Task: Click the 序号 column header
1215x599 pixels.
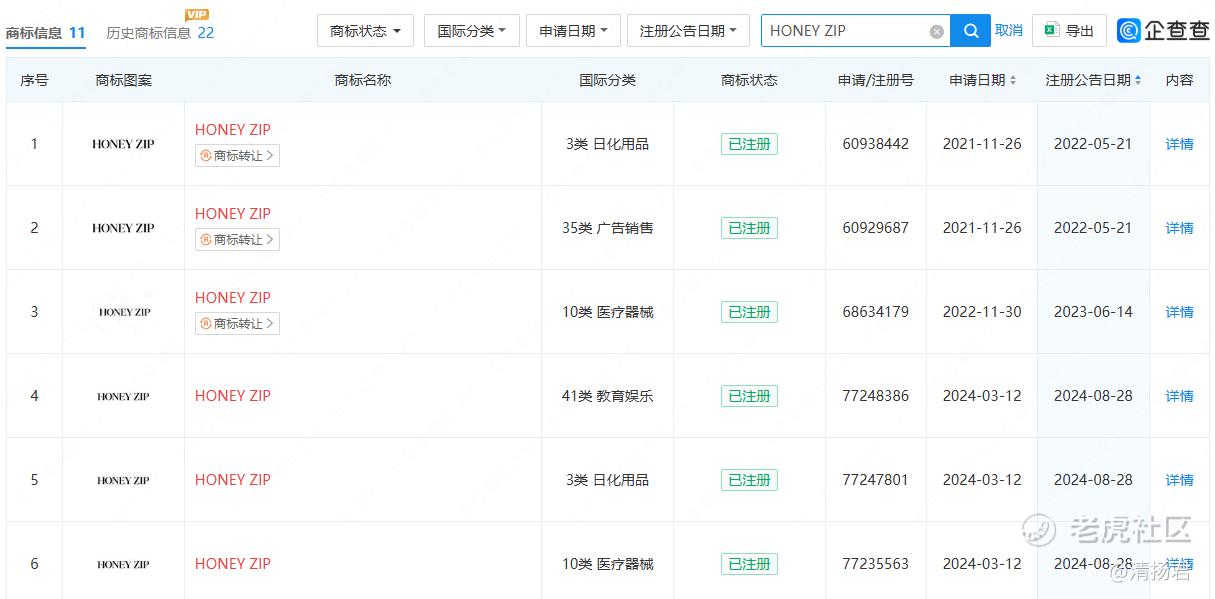Action: coord(34,80)
